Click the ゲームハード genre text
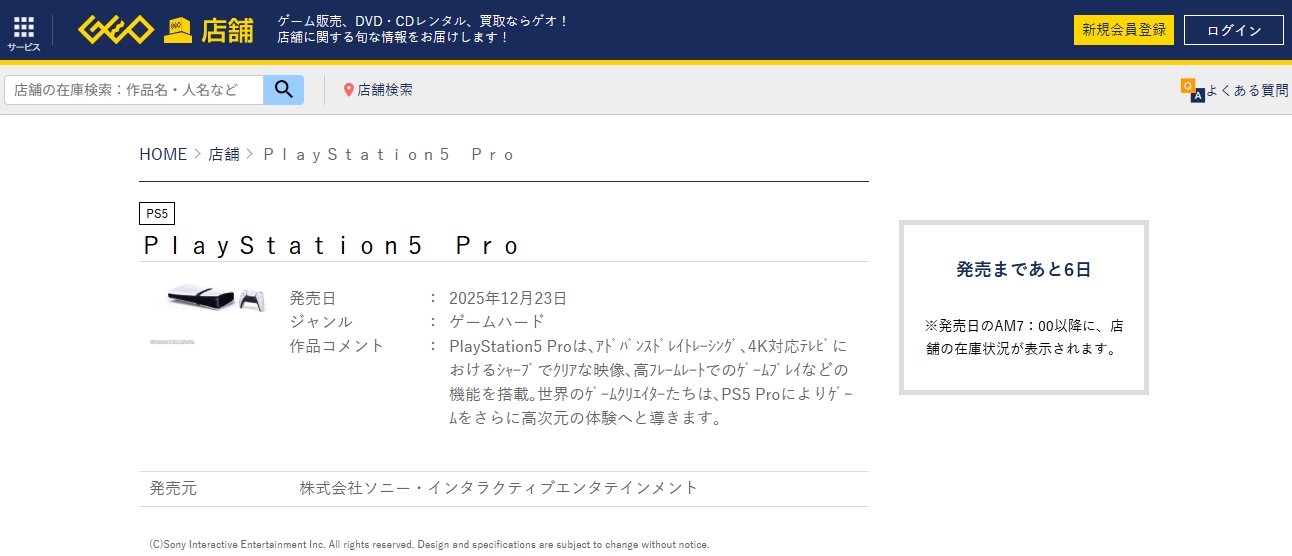The width and height of the screenshot is (1292, 556). coord(497,321)
